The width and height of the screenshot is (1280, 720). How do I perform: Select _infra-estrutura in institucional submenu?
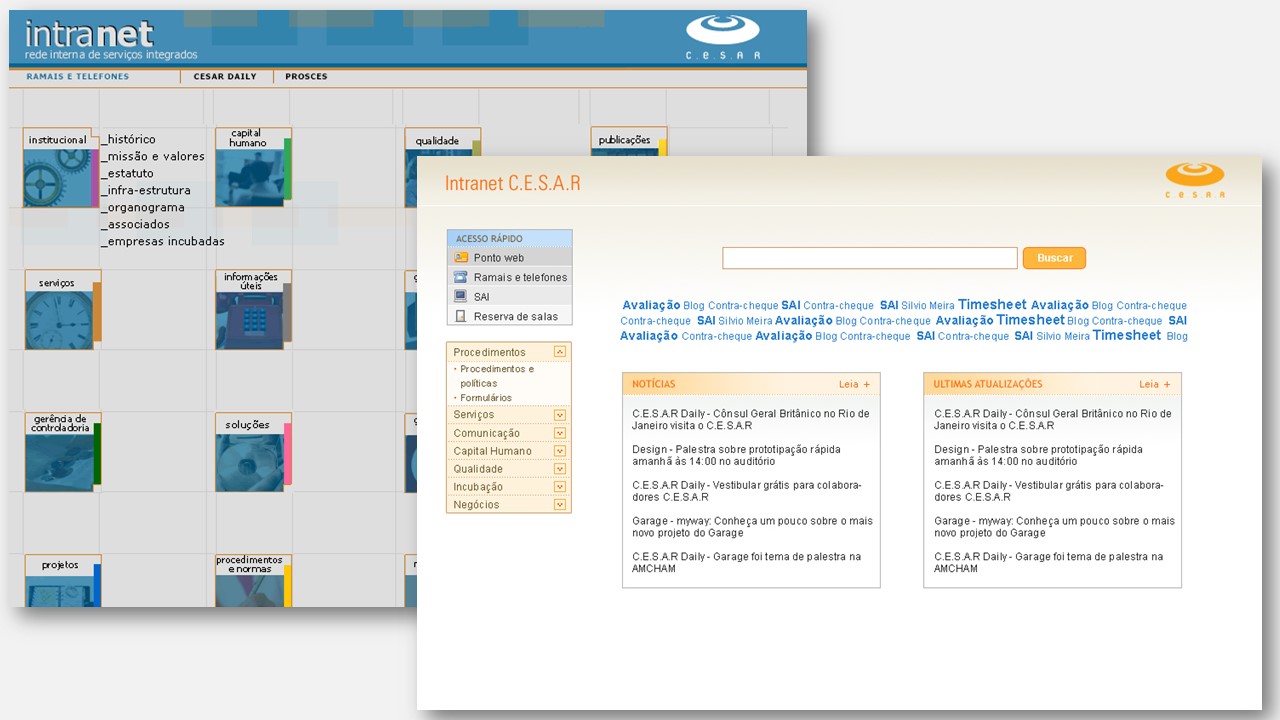[146, 190]
